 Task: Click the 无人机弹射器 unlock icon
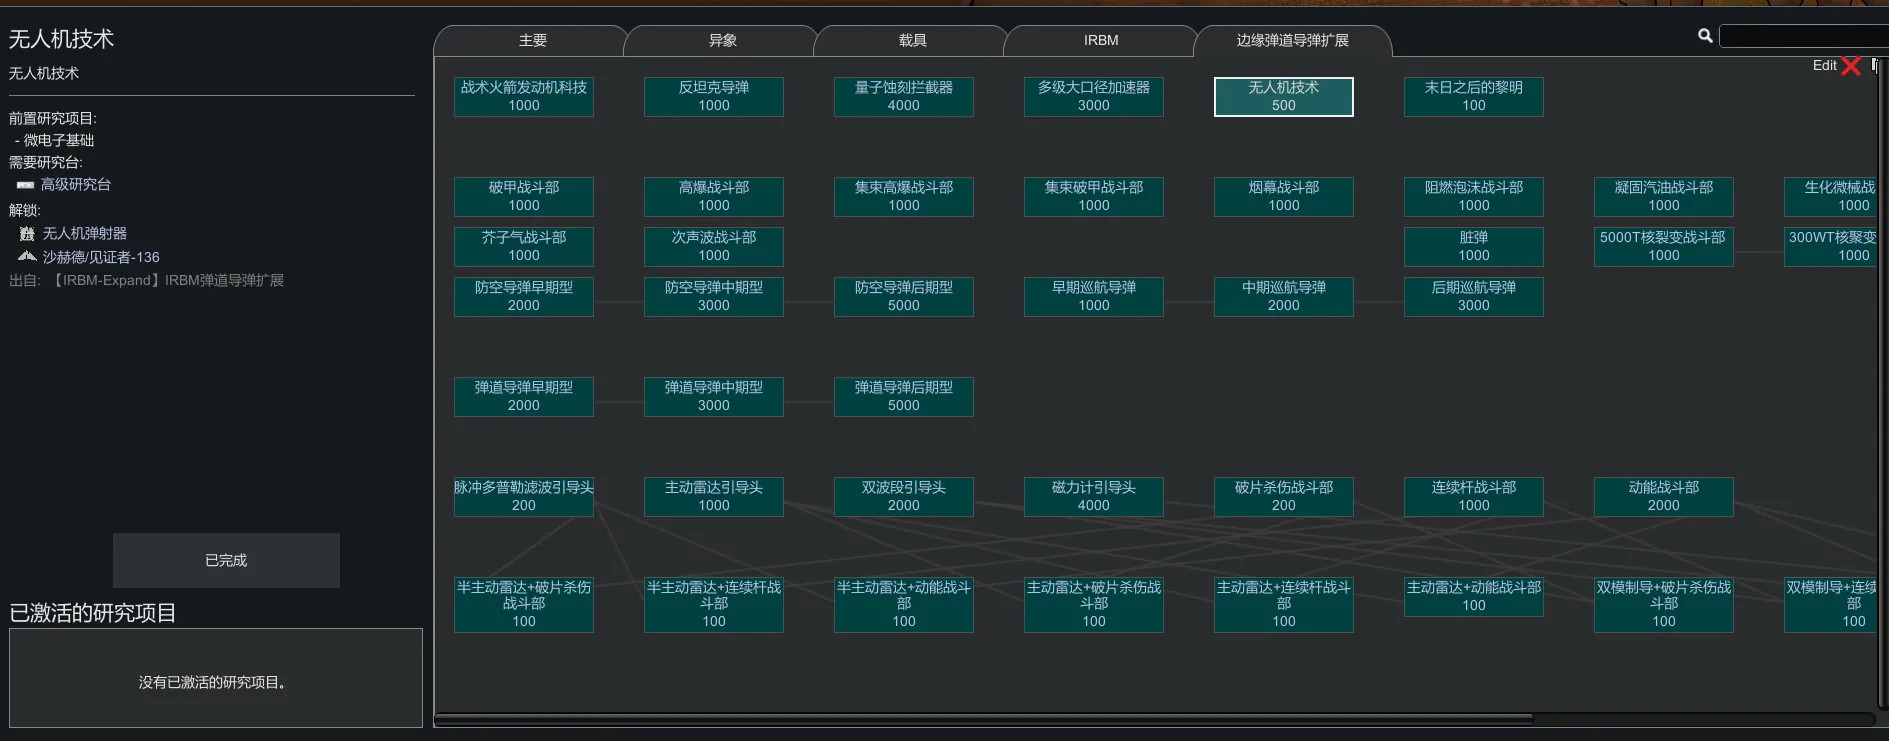click(27, 234)
